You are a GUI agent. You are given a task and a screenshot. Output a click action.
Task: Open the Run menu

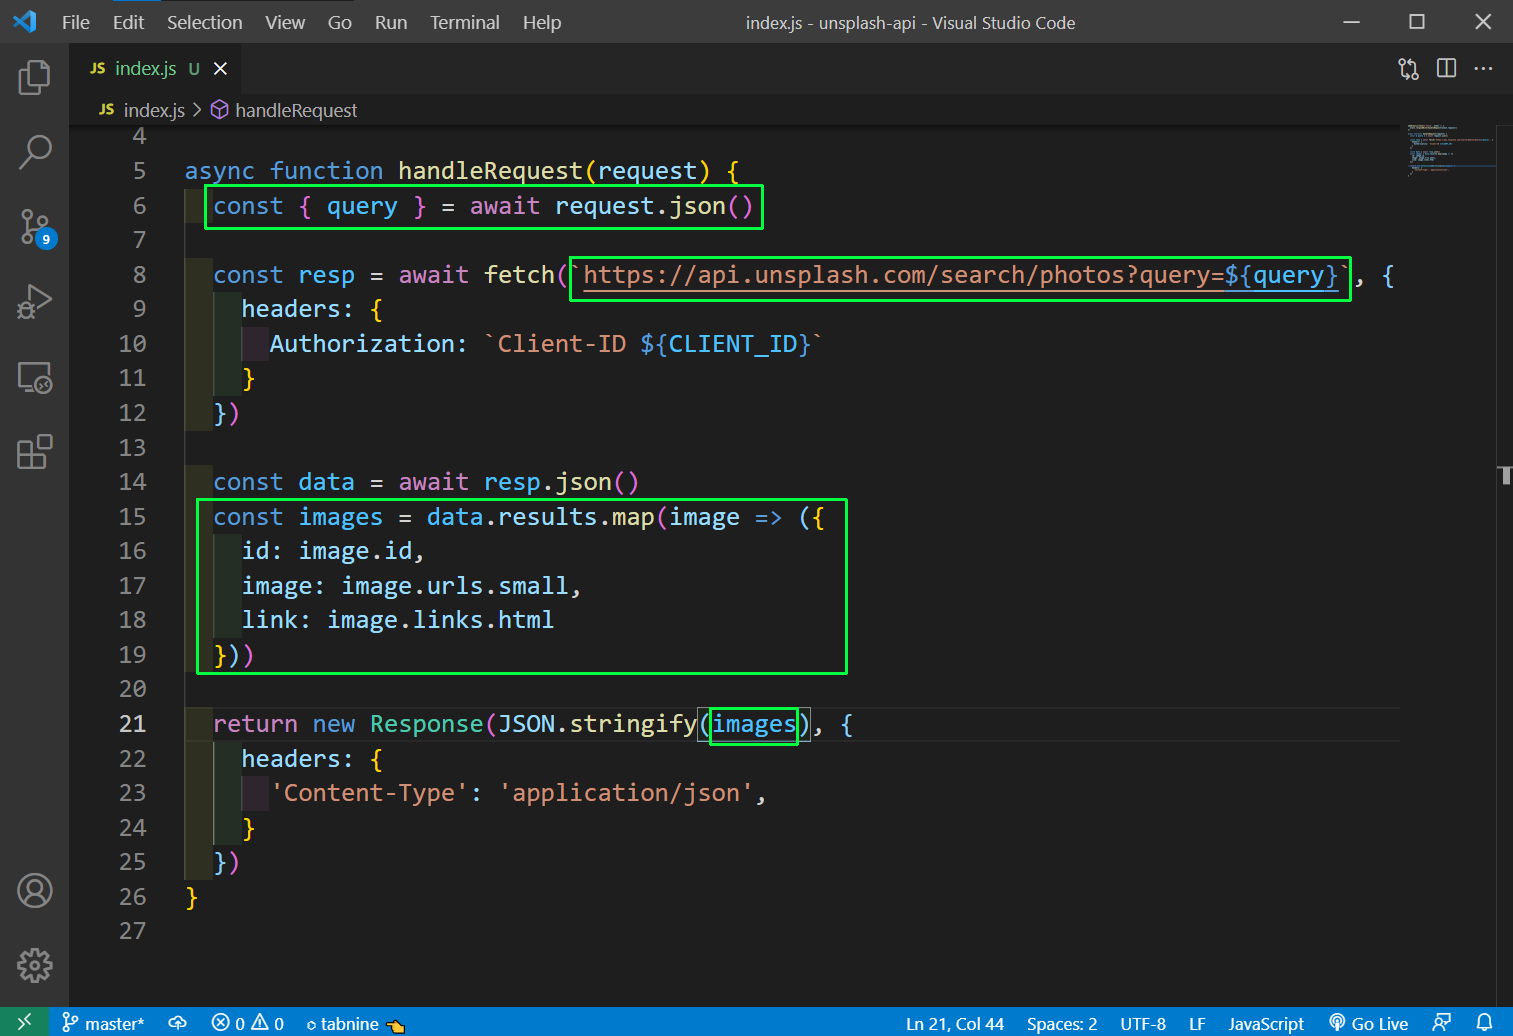[391, 22]
